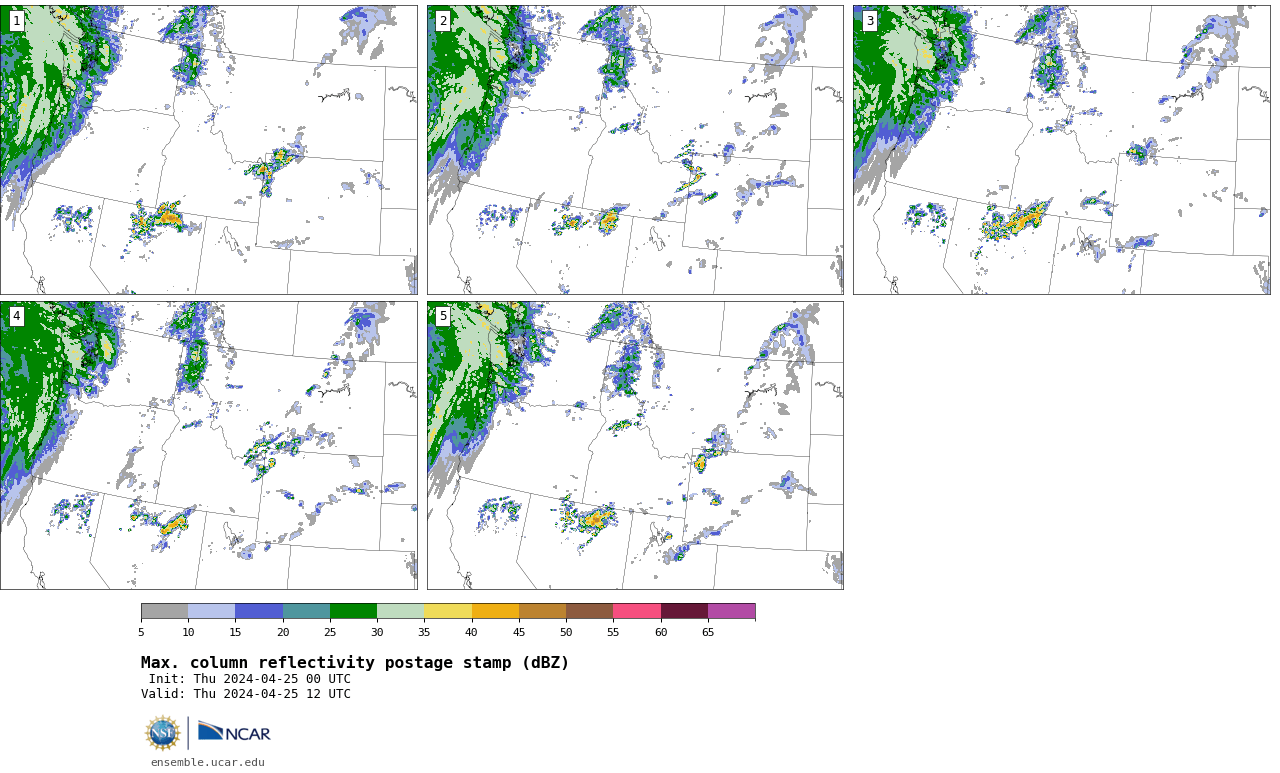Click the number label of panel 5

click(x=443, y=316)
